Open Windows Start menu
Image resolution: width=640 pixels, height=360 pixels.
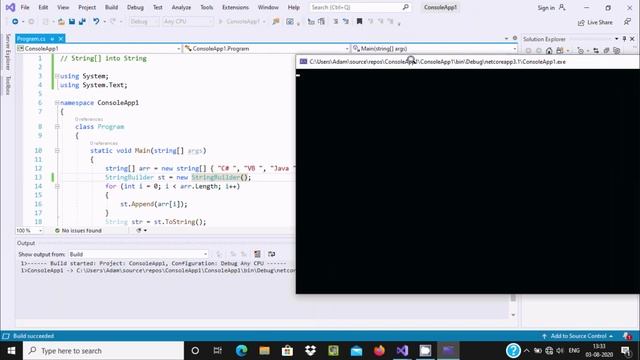11,351
